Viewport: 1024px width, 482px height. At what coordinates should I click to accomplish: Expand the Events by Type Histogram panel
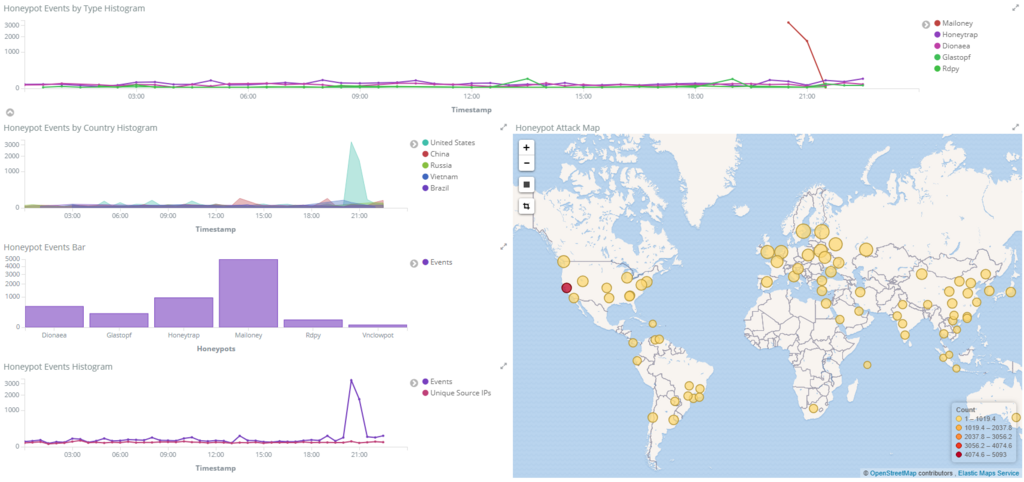[x=1015, y=8]
